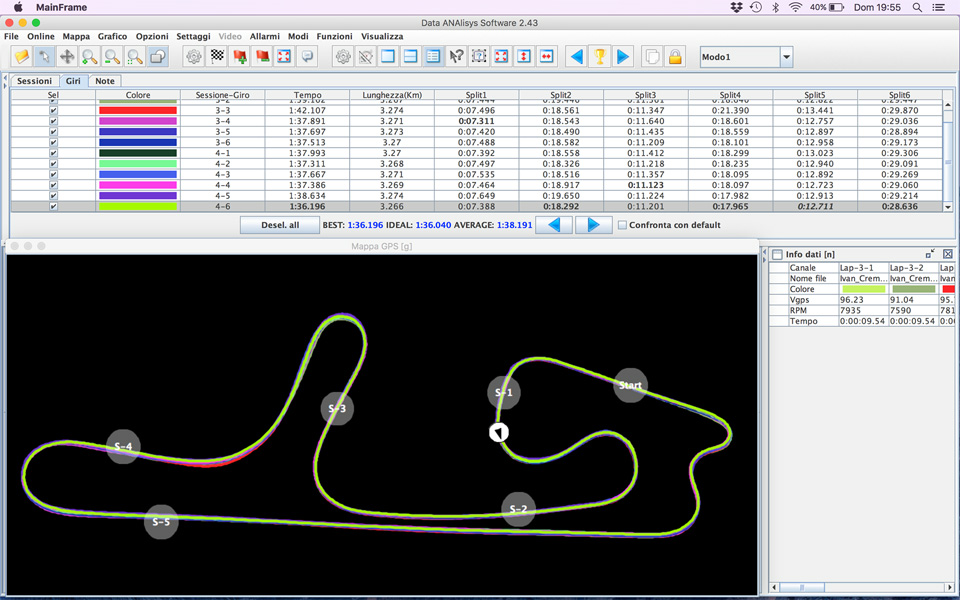Click the red color swatch of lap 3-3
This screenshot has height=600, width=960.
[138, 111]
